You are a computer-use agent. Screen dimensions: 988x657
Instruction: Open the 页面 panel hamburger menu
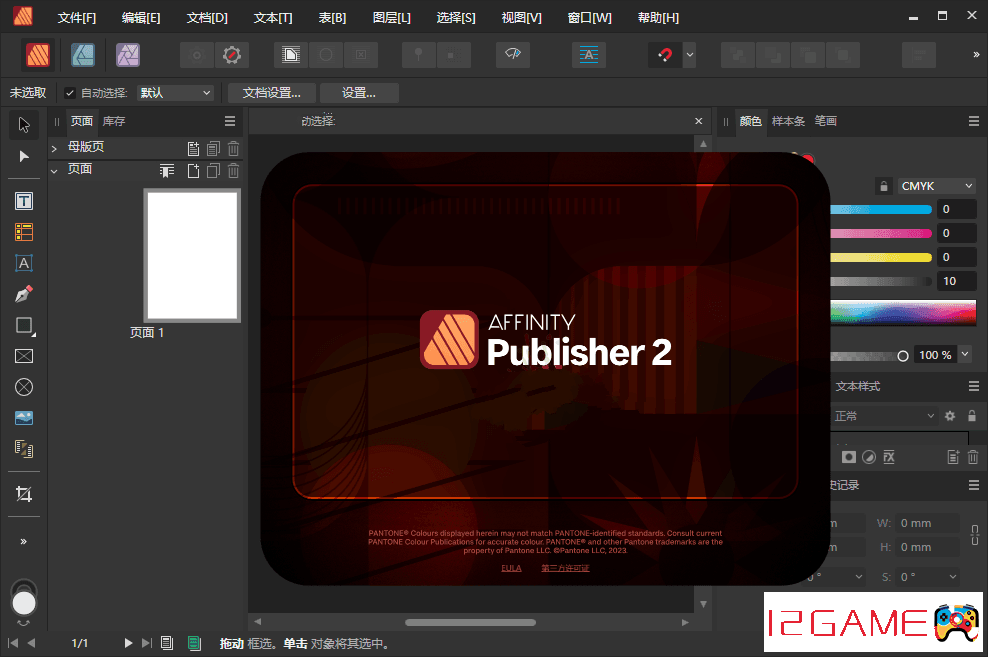click(230, 121)
